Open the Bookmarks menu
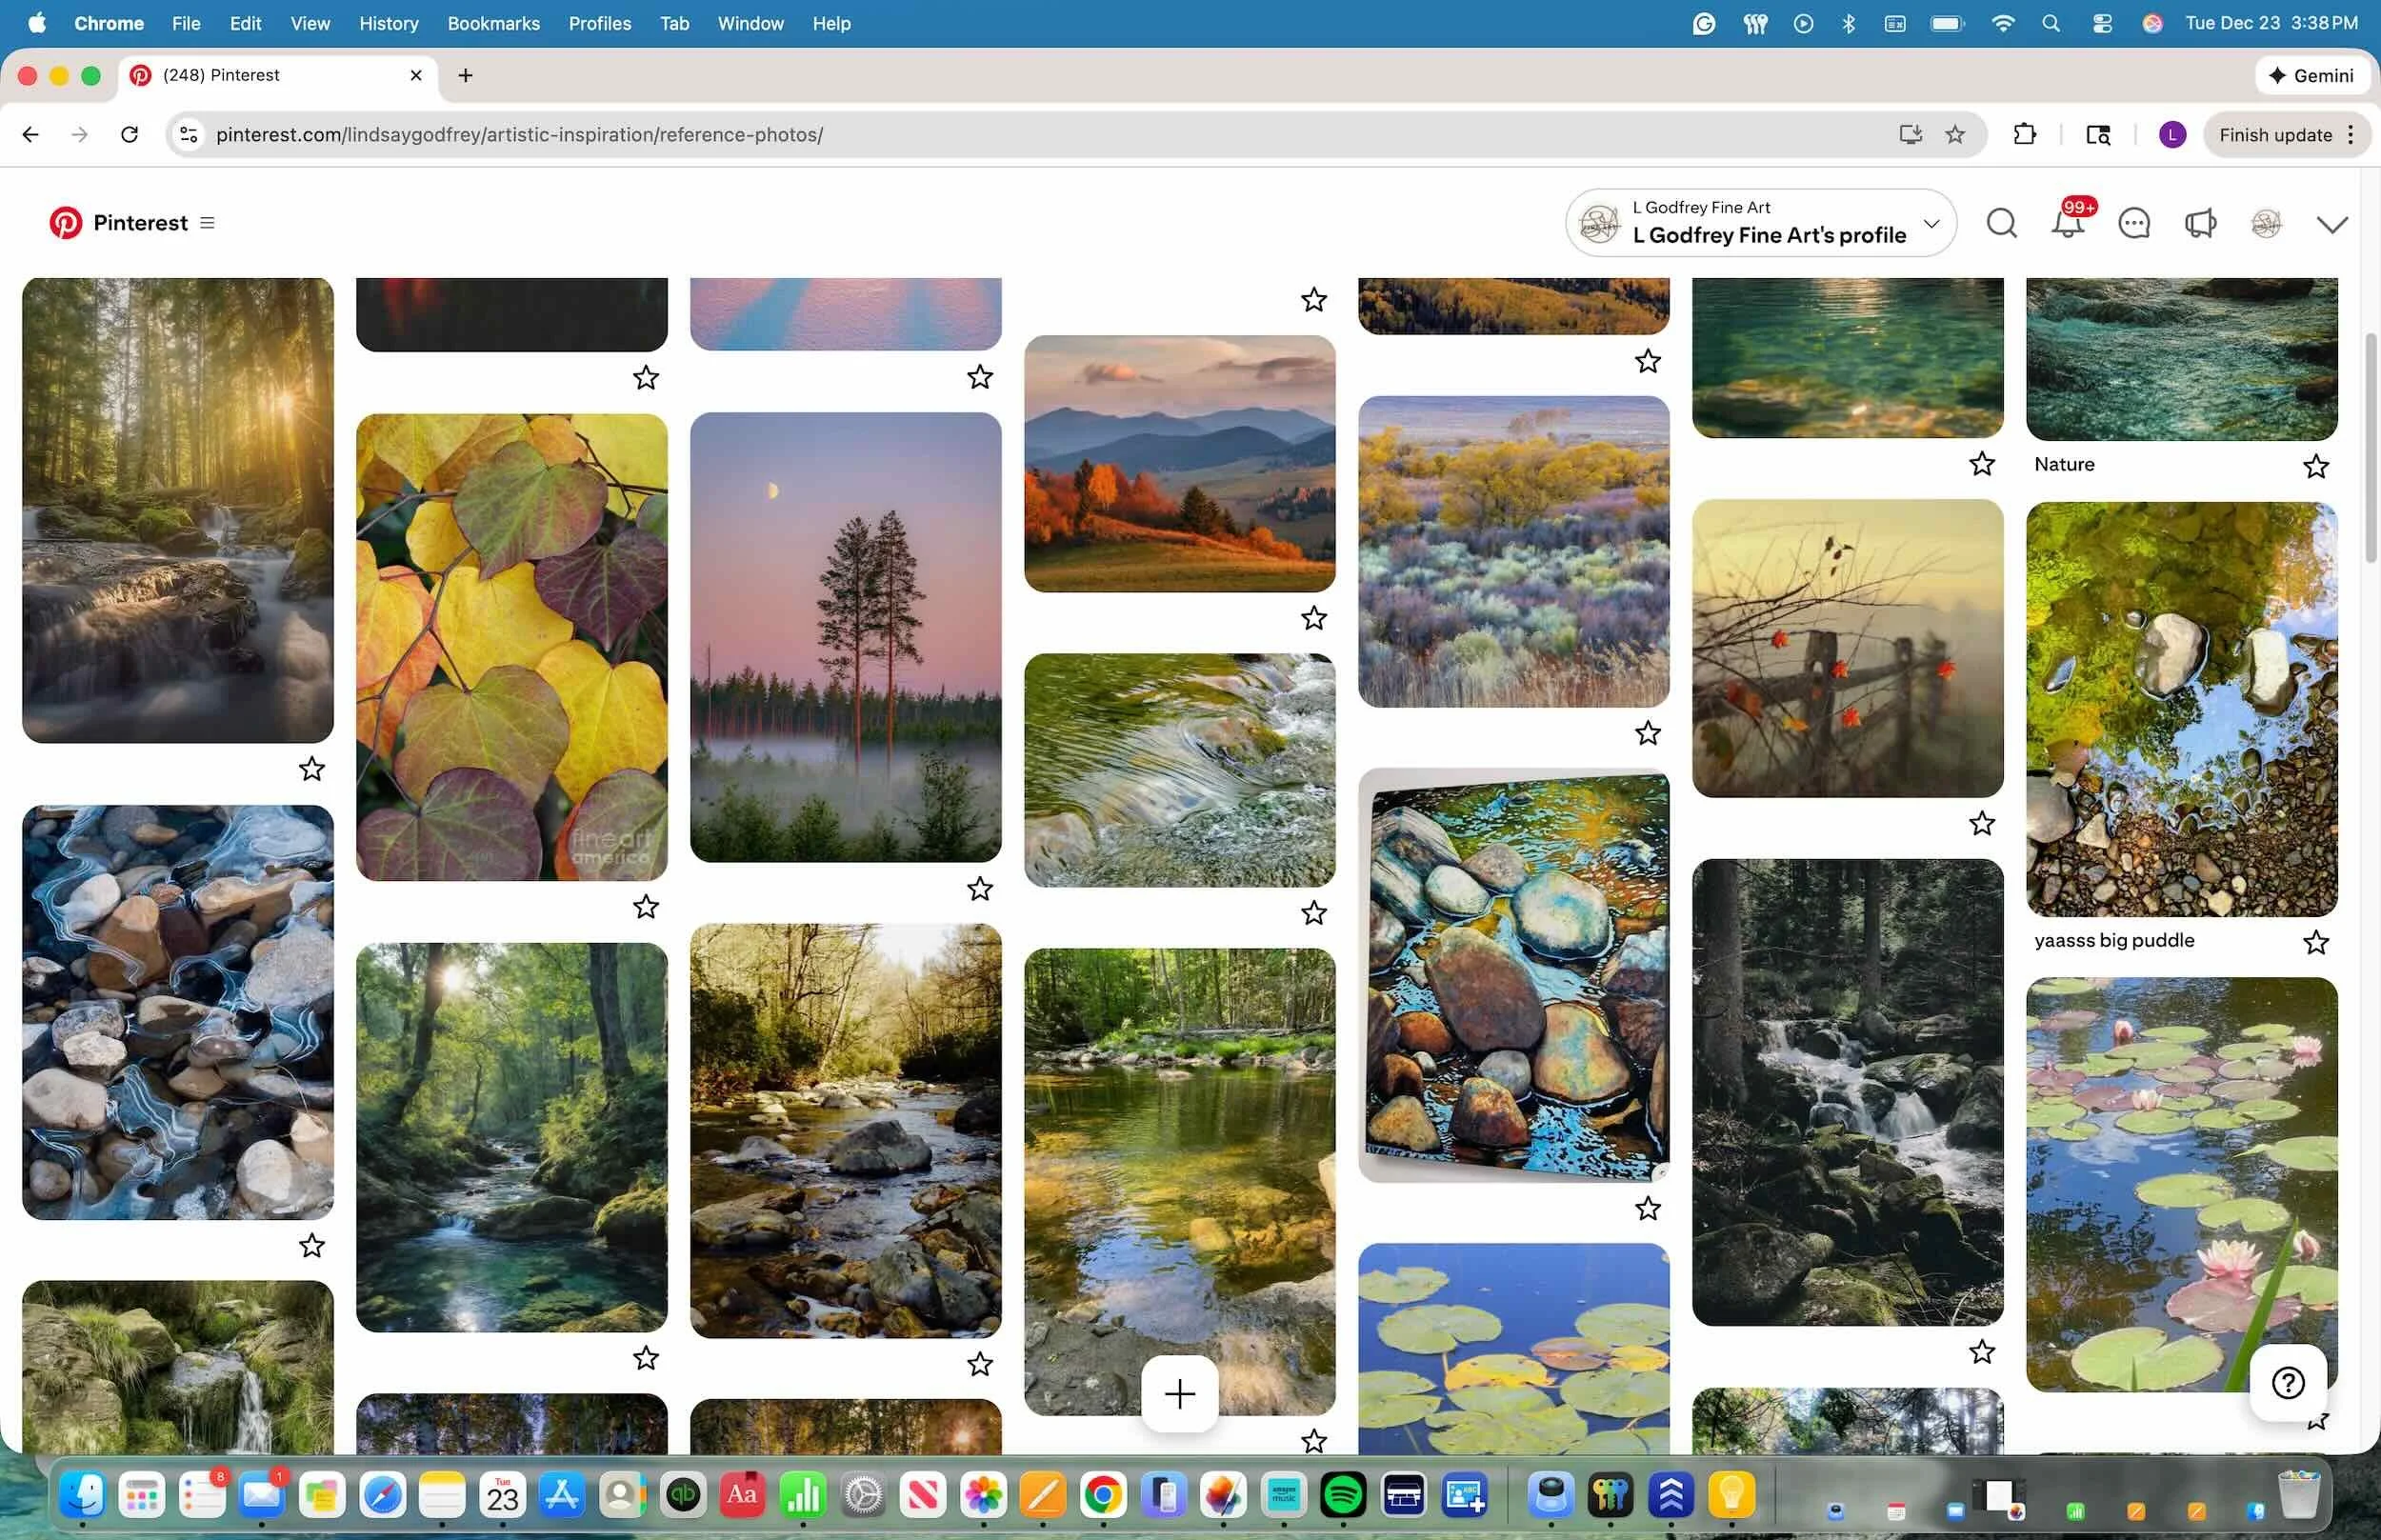 (x=493, y=23)
